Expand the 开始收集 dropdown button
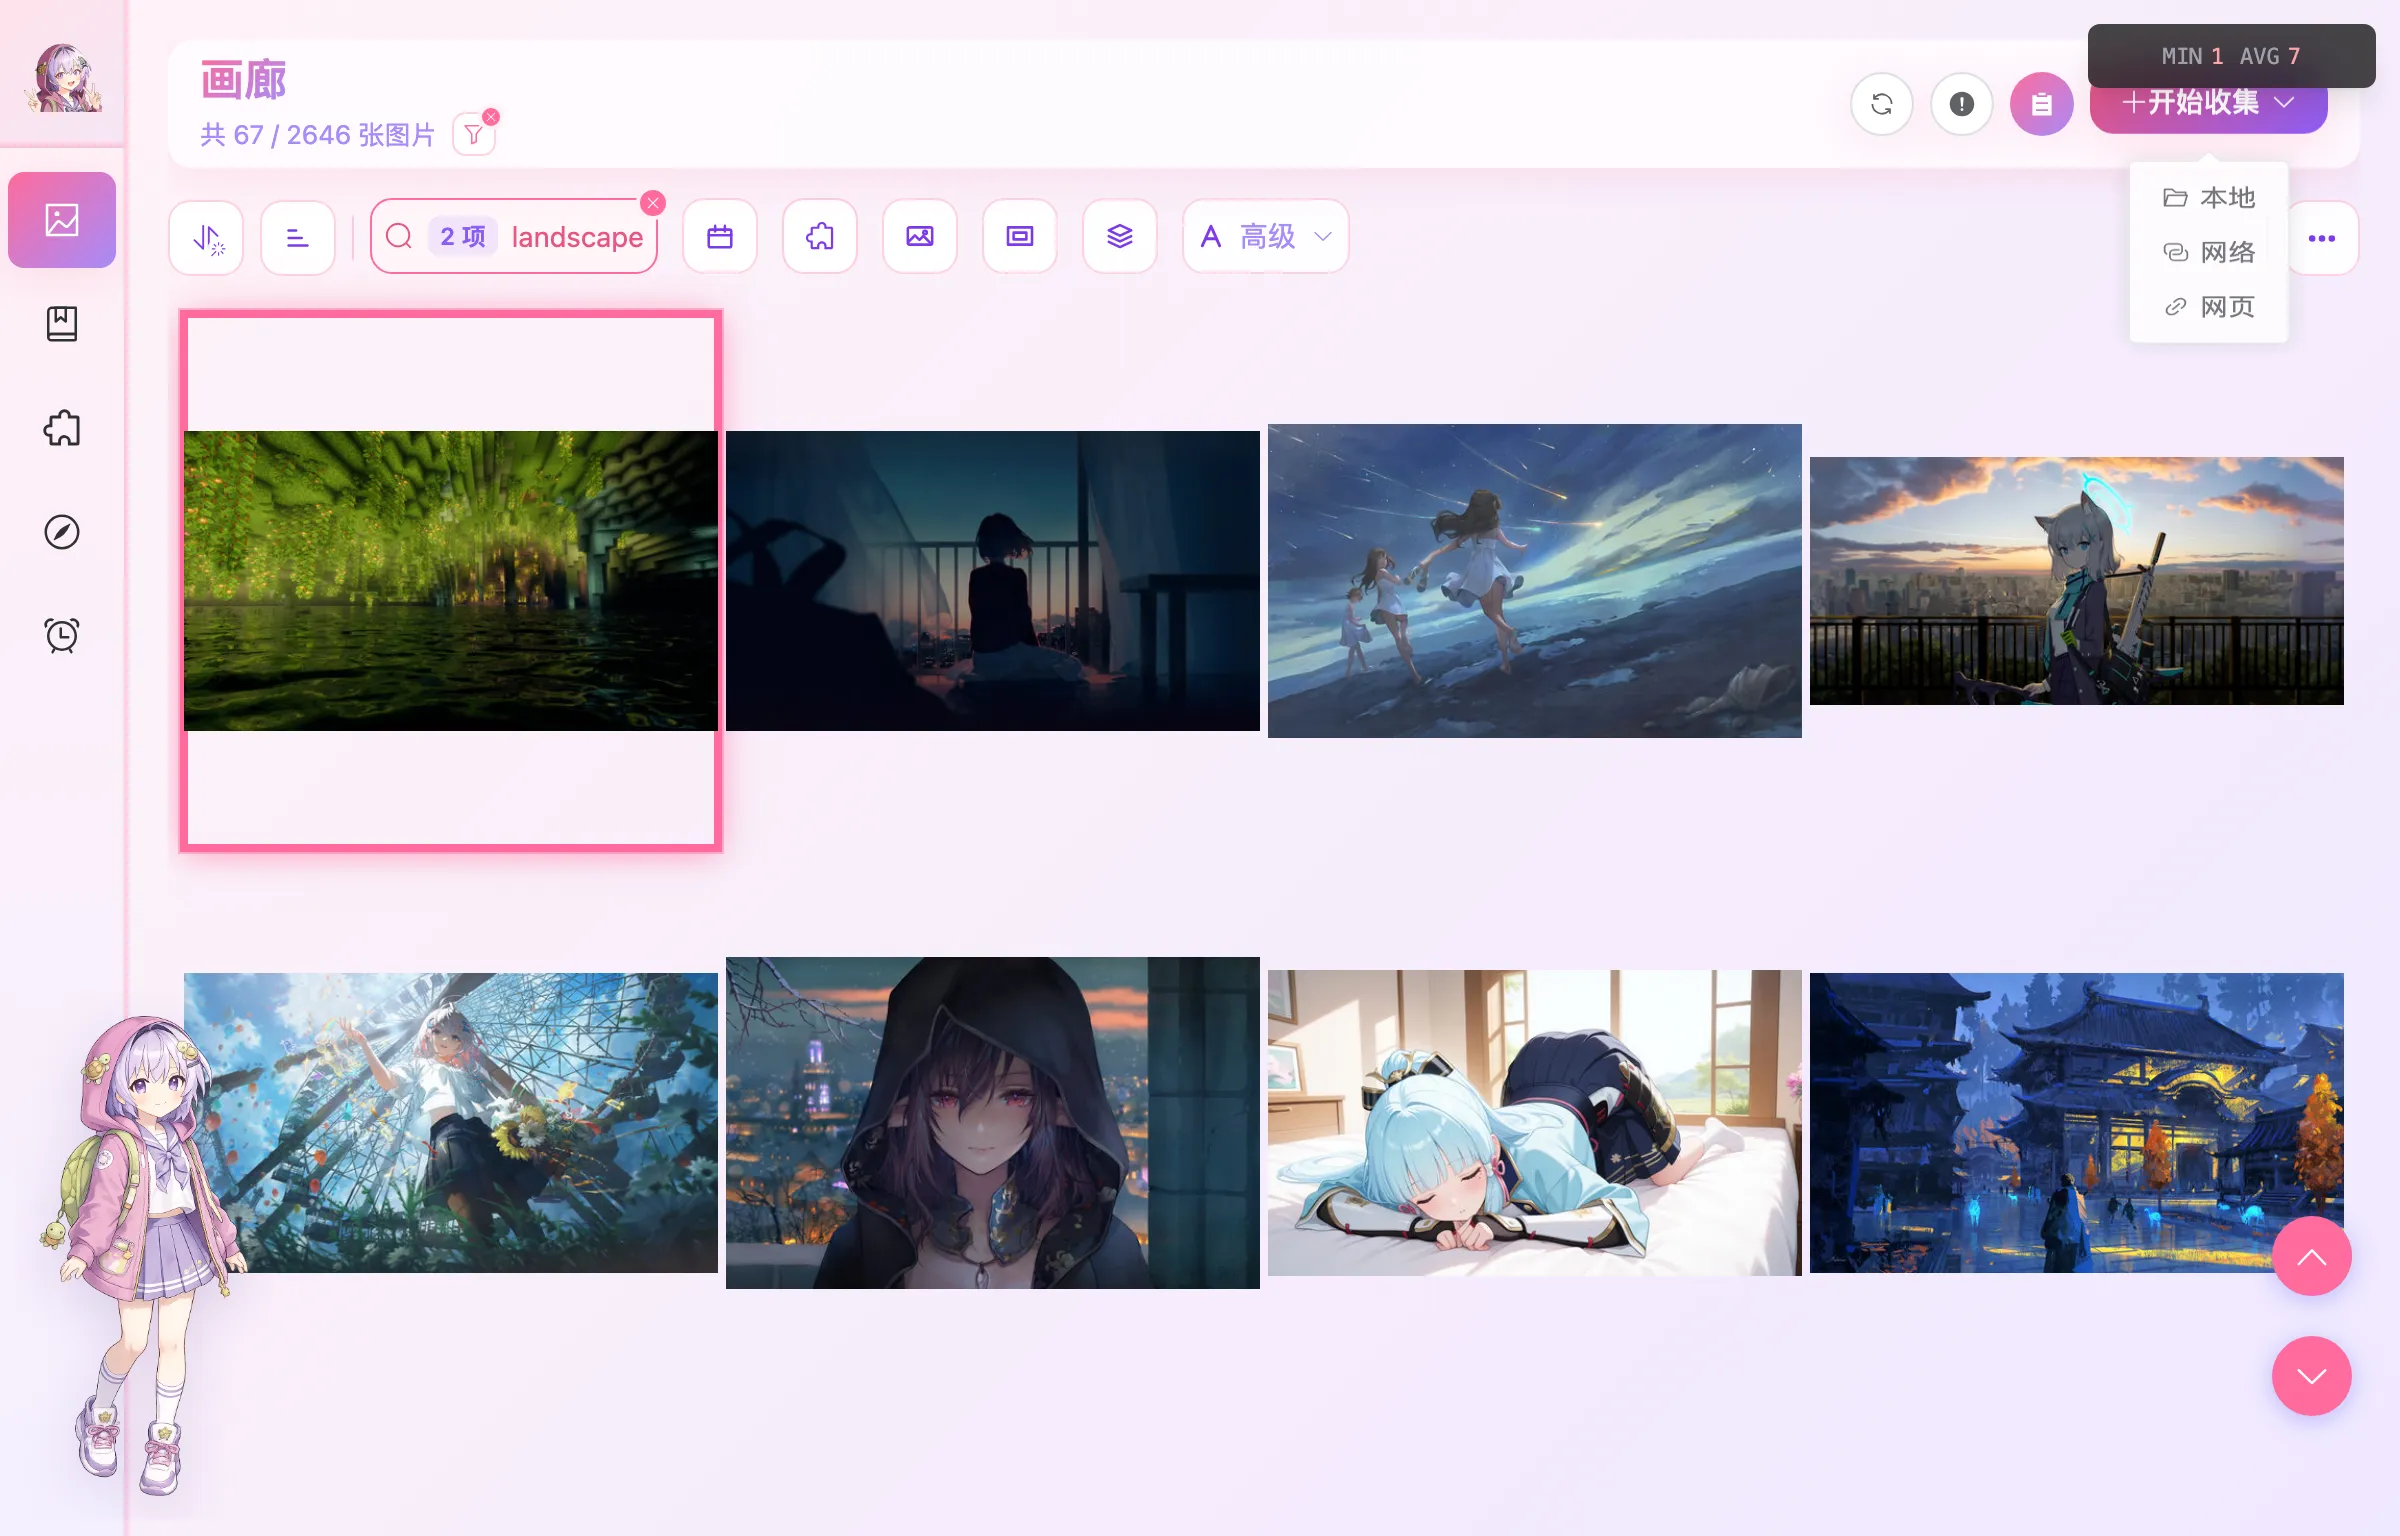 (x=2208, y=103)
